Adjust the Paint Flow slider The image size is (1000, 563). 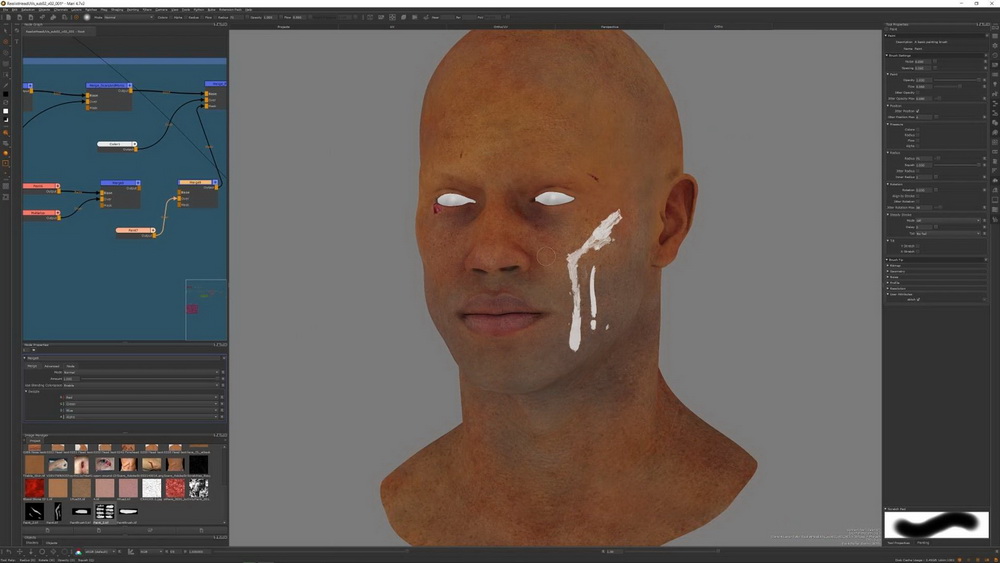click(957, 86)
